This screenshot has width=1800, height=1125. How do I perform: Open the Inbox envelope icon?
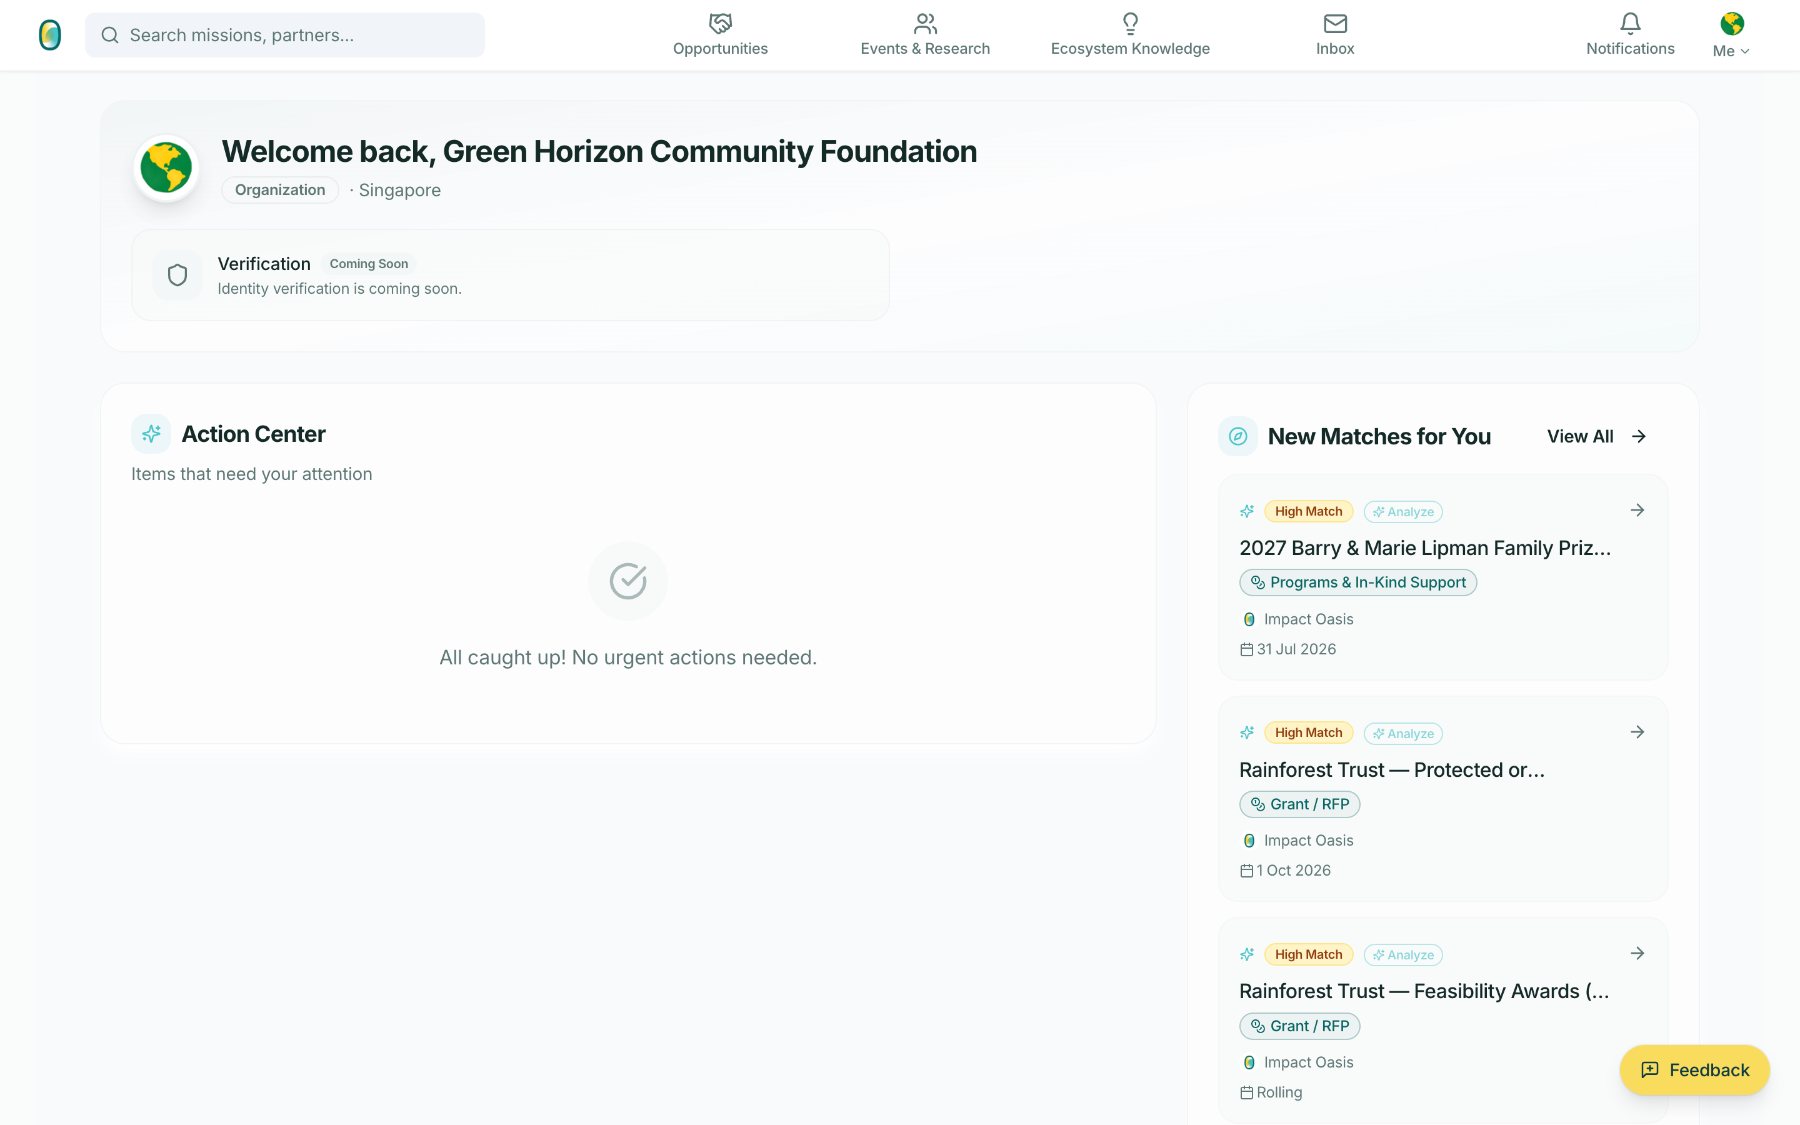(1335, 23)
